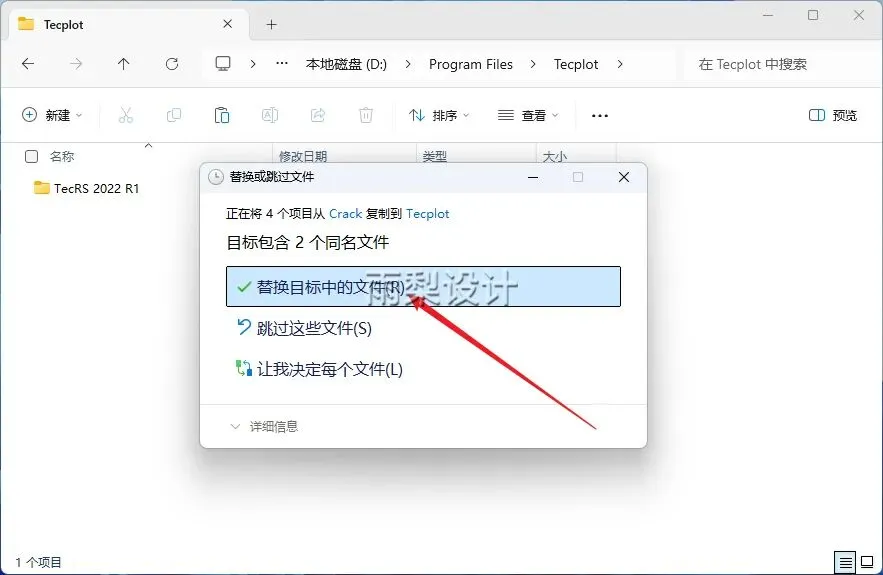Image resolution: width=883 pixels, height=575 pixels.
Task: Minimize the File Explorer window
Action: point(768,15)
